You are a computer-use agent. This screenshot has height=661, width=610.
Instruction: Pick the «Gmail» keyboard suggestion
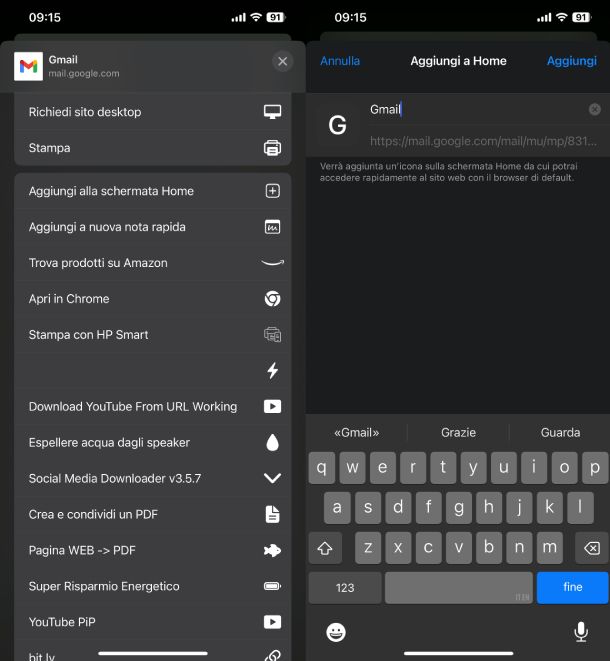point(357,433)
